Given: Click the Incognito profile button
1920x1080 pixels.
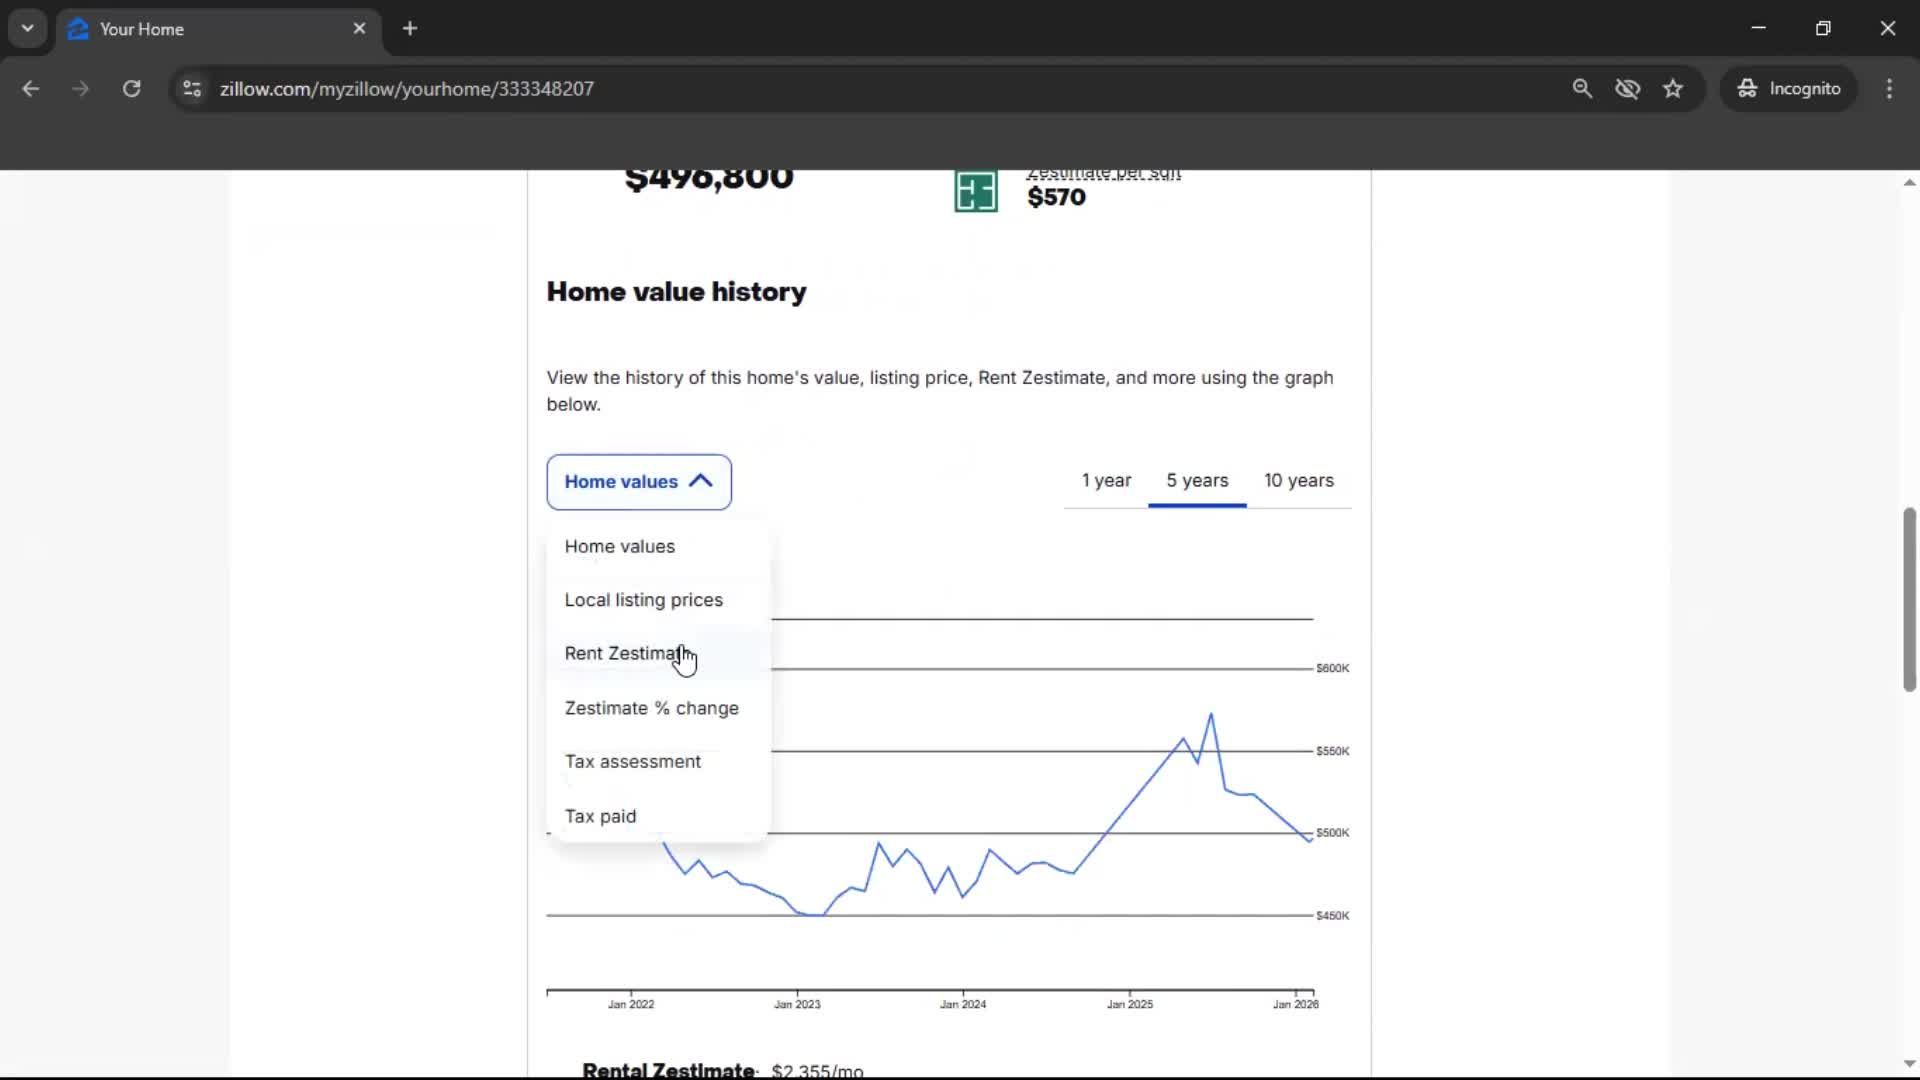Looking at the screenshot, I should [x=1788, y=89].
